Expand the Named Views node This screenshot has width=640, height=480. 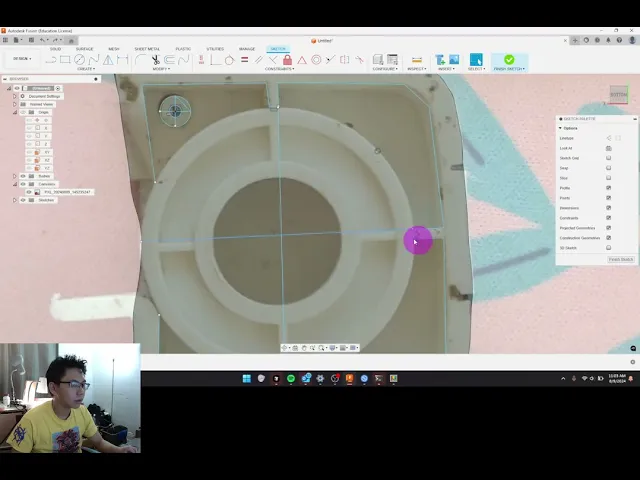(x=15, y=104)
